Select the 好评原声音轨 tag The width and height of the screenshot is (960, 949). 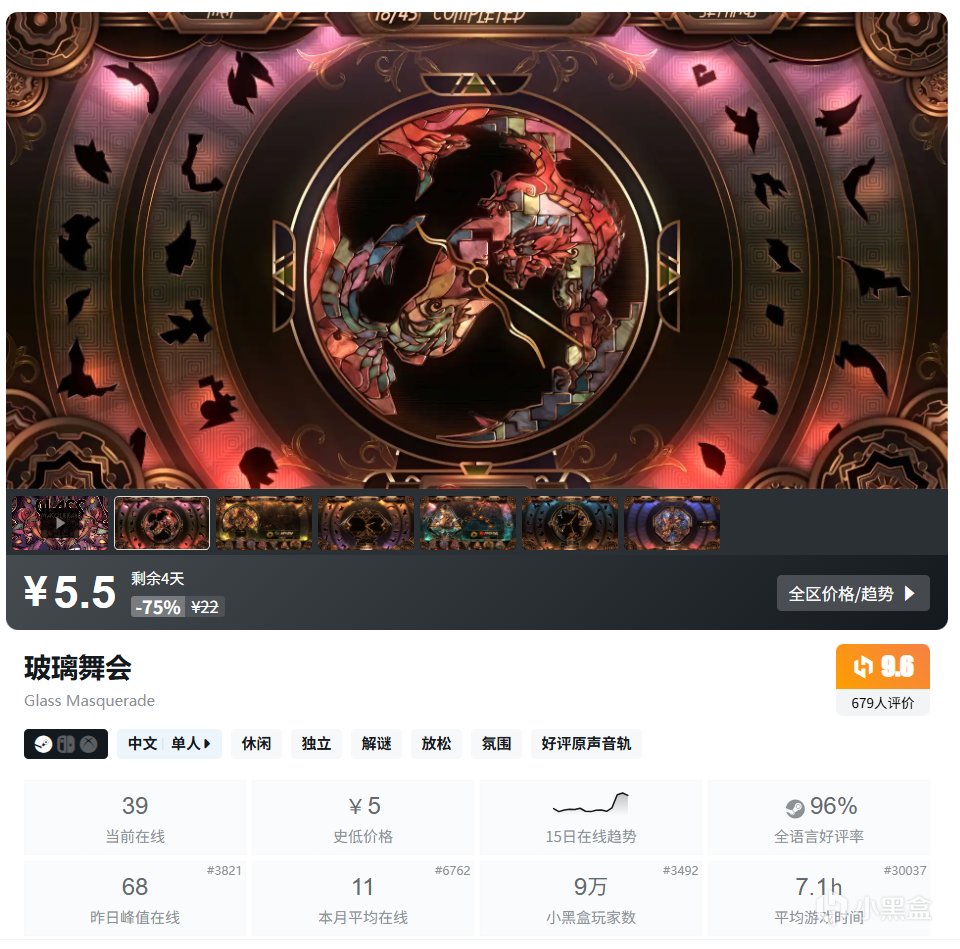tap(586, 744)
